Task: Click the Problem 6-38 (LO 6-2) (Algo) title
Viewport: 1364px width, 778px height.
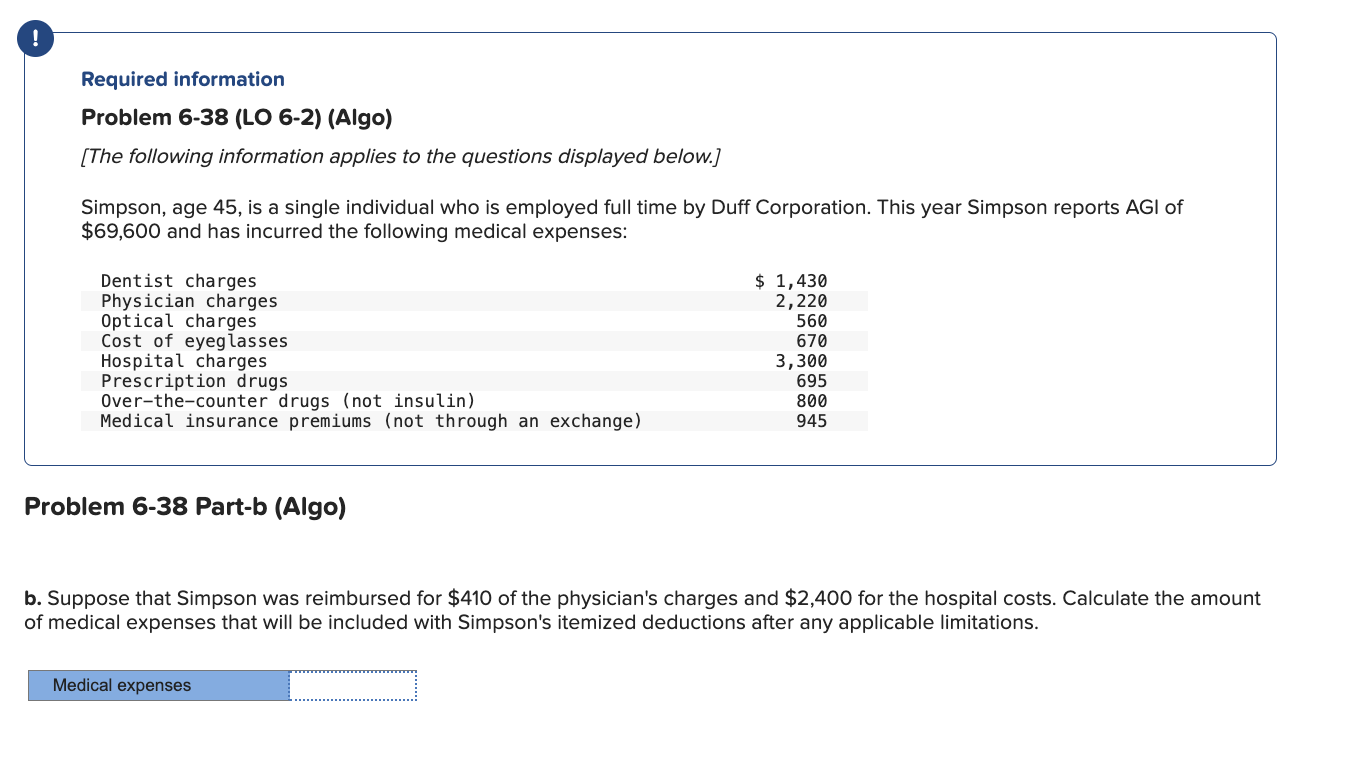Action: 237,117
